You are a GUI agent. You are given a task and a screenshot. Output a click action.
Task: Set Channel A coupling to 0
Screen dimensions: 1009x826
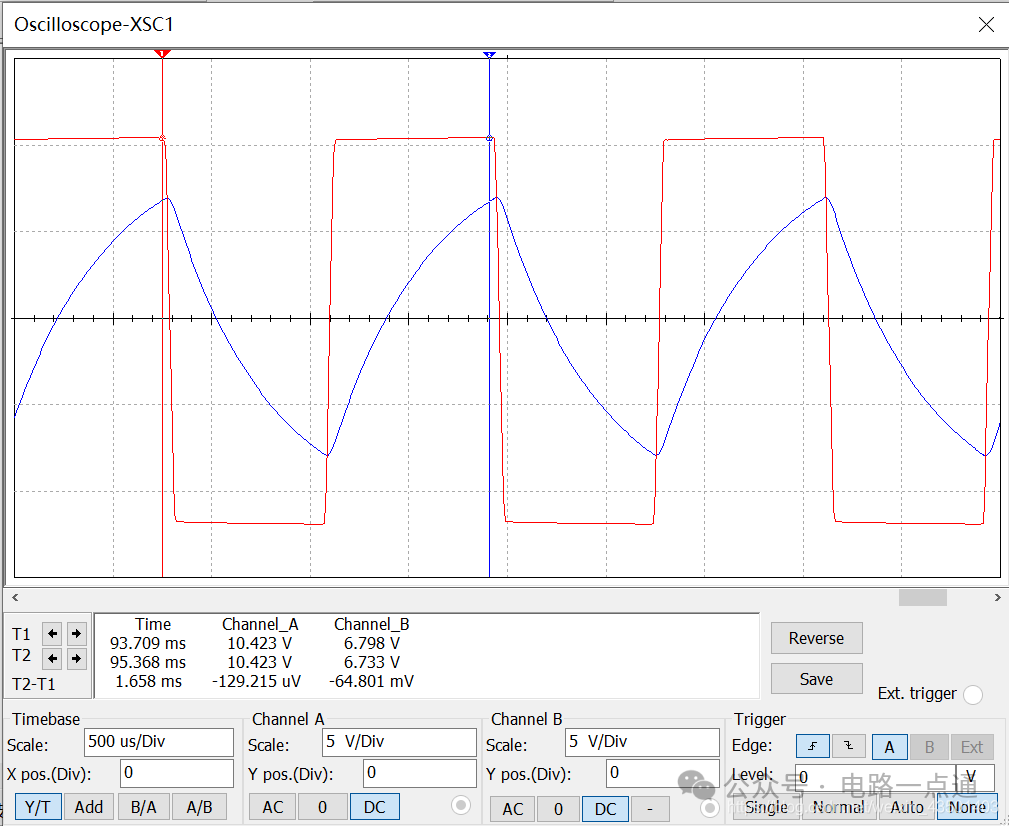point(322,807)
